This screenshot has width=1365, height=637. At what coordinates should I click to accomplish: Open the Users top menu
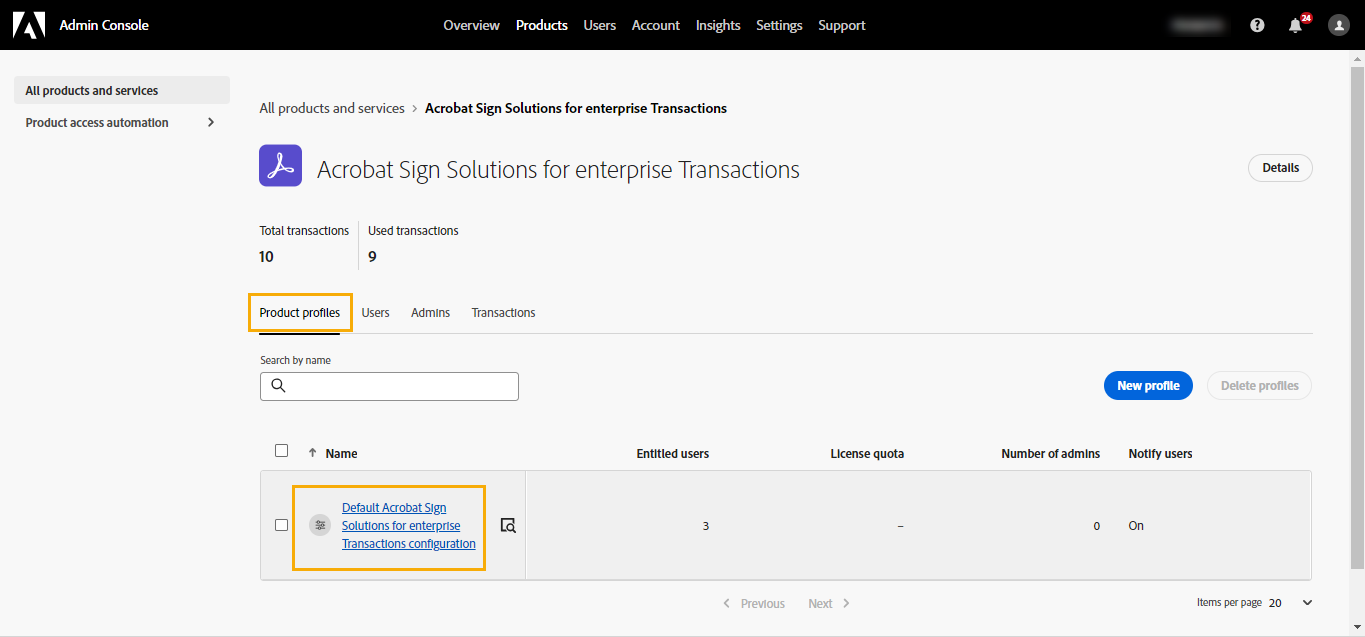point(600,25)
